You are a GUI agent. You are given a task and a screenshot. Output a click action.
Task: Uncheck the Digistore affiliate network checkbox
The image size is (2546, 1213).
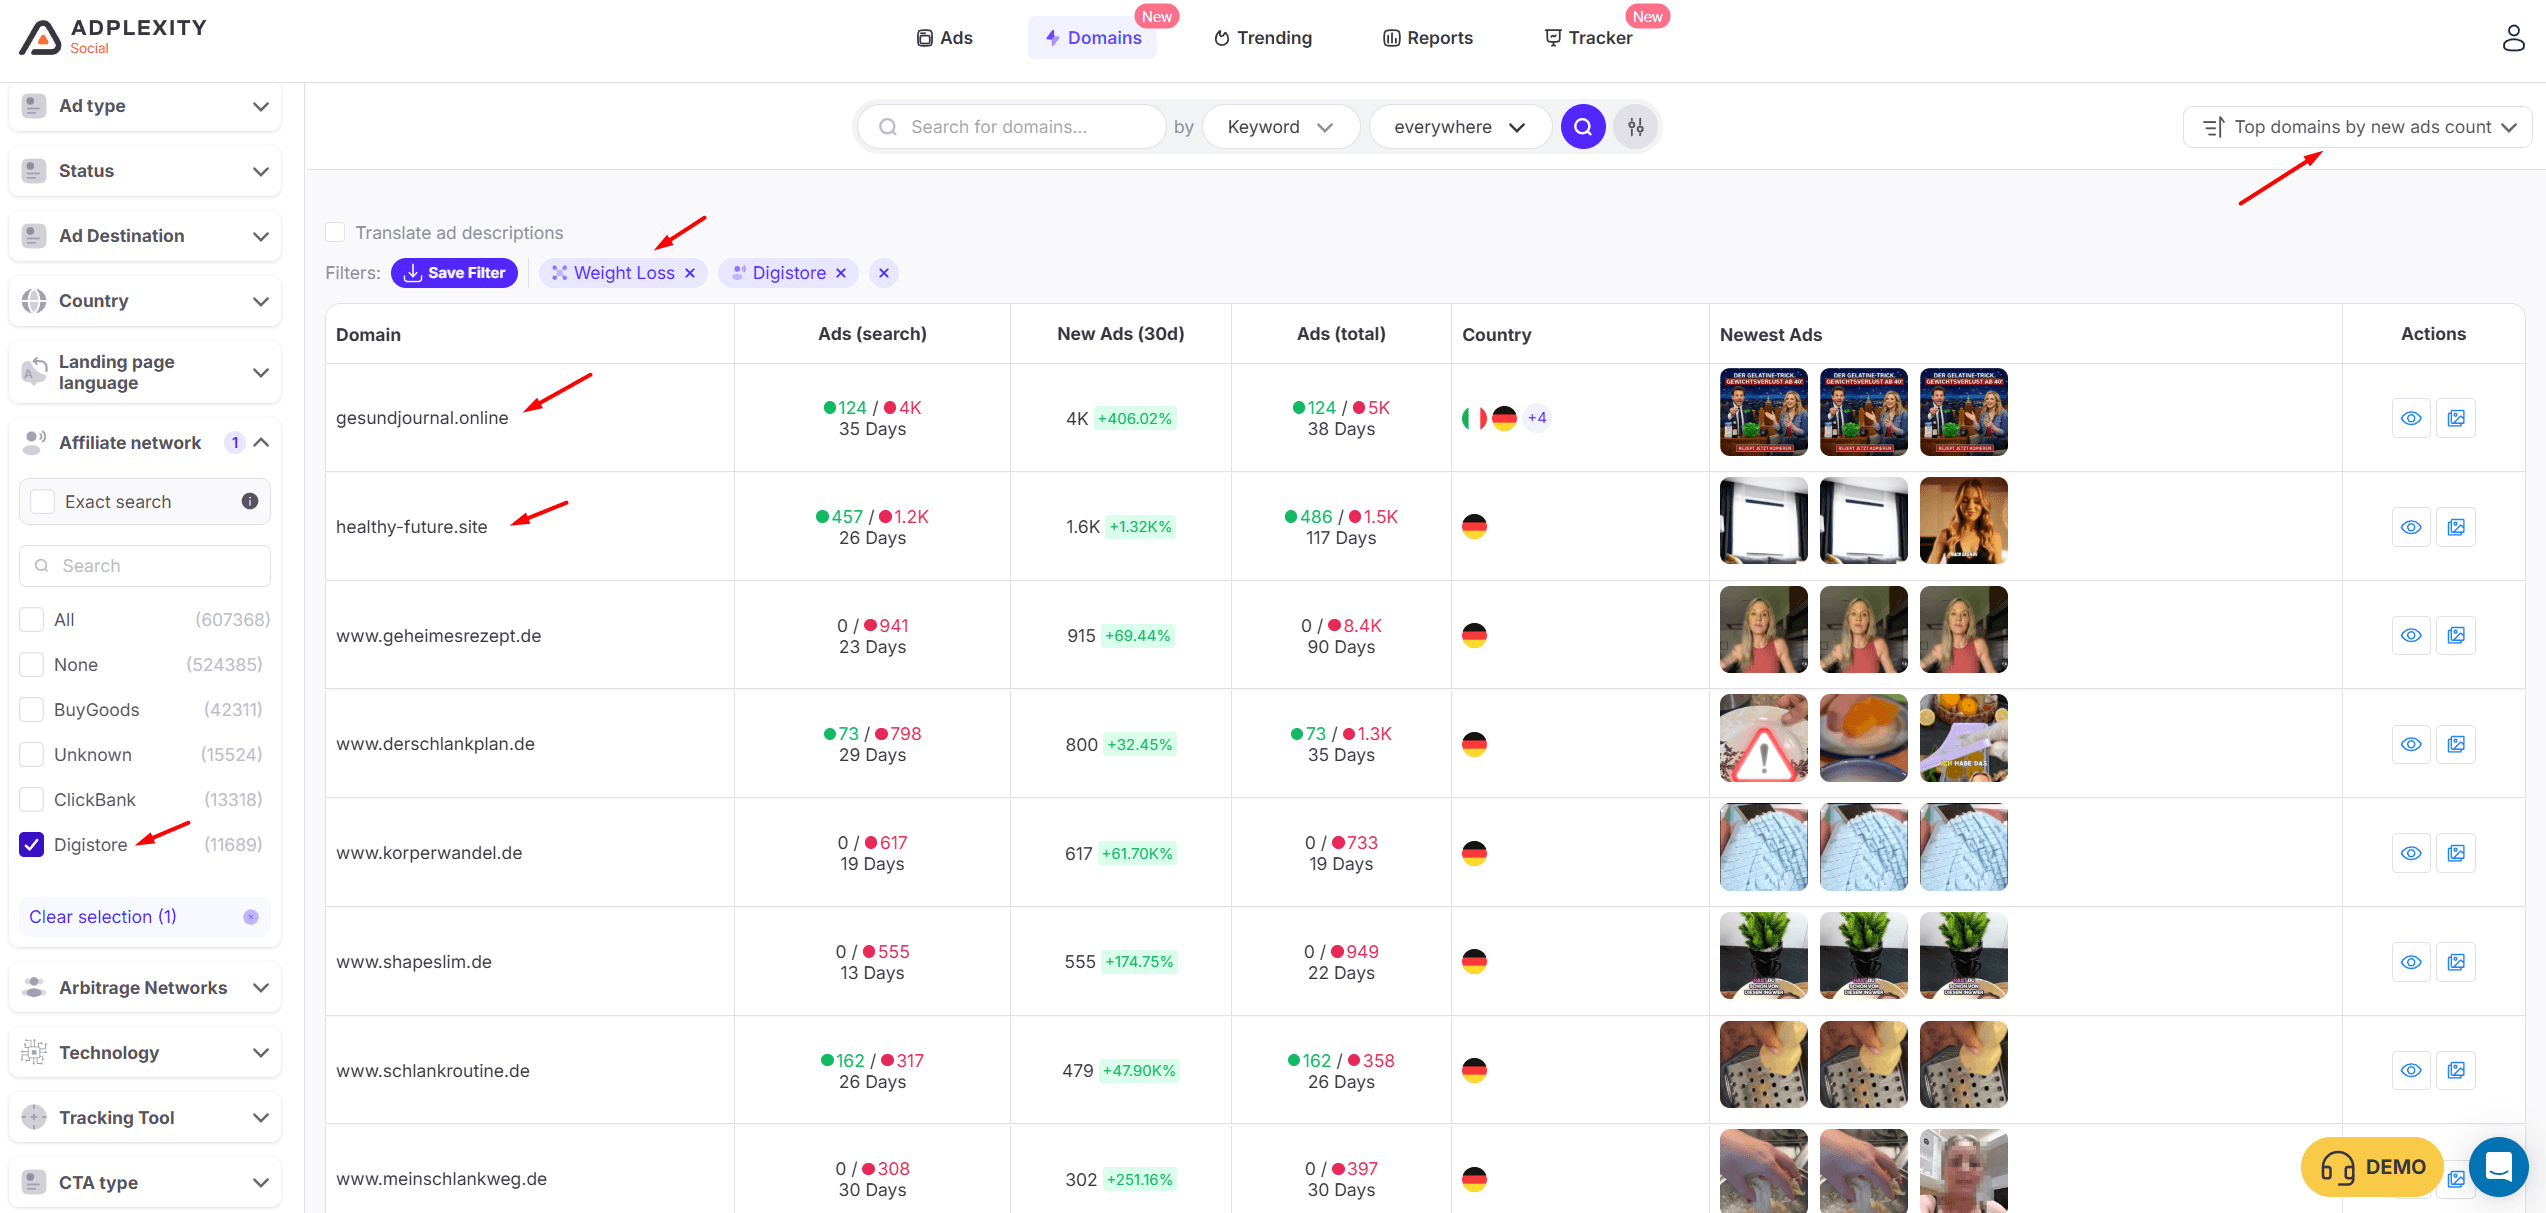32,845
